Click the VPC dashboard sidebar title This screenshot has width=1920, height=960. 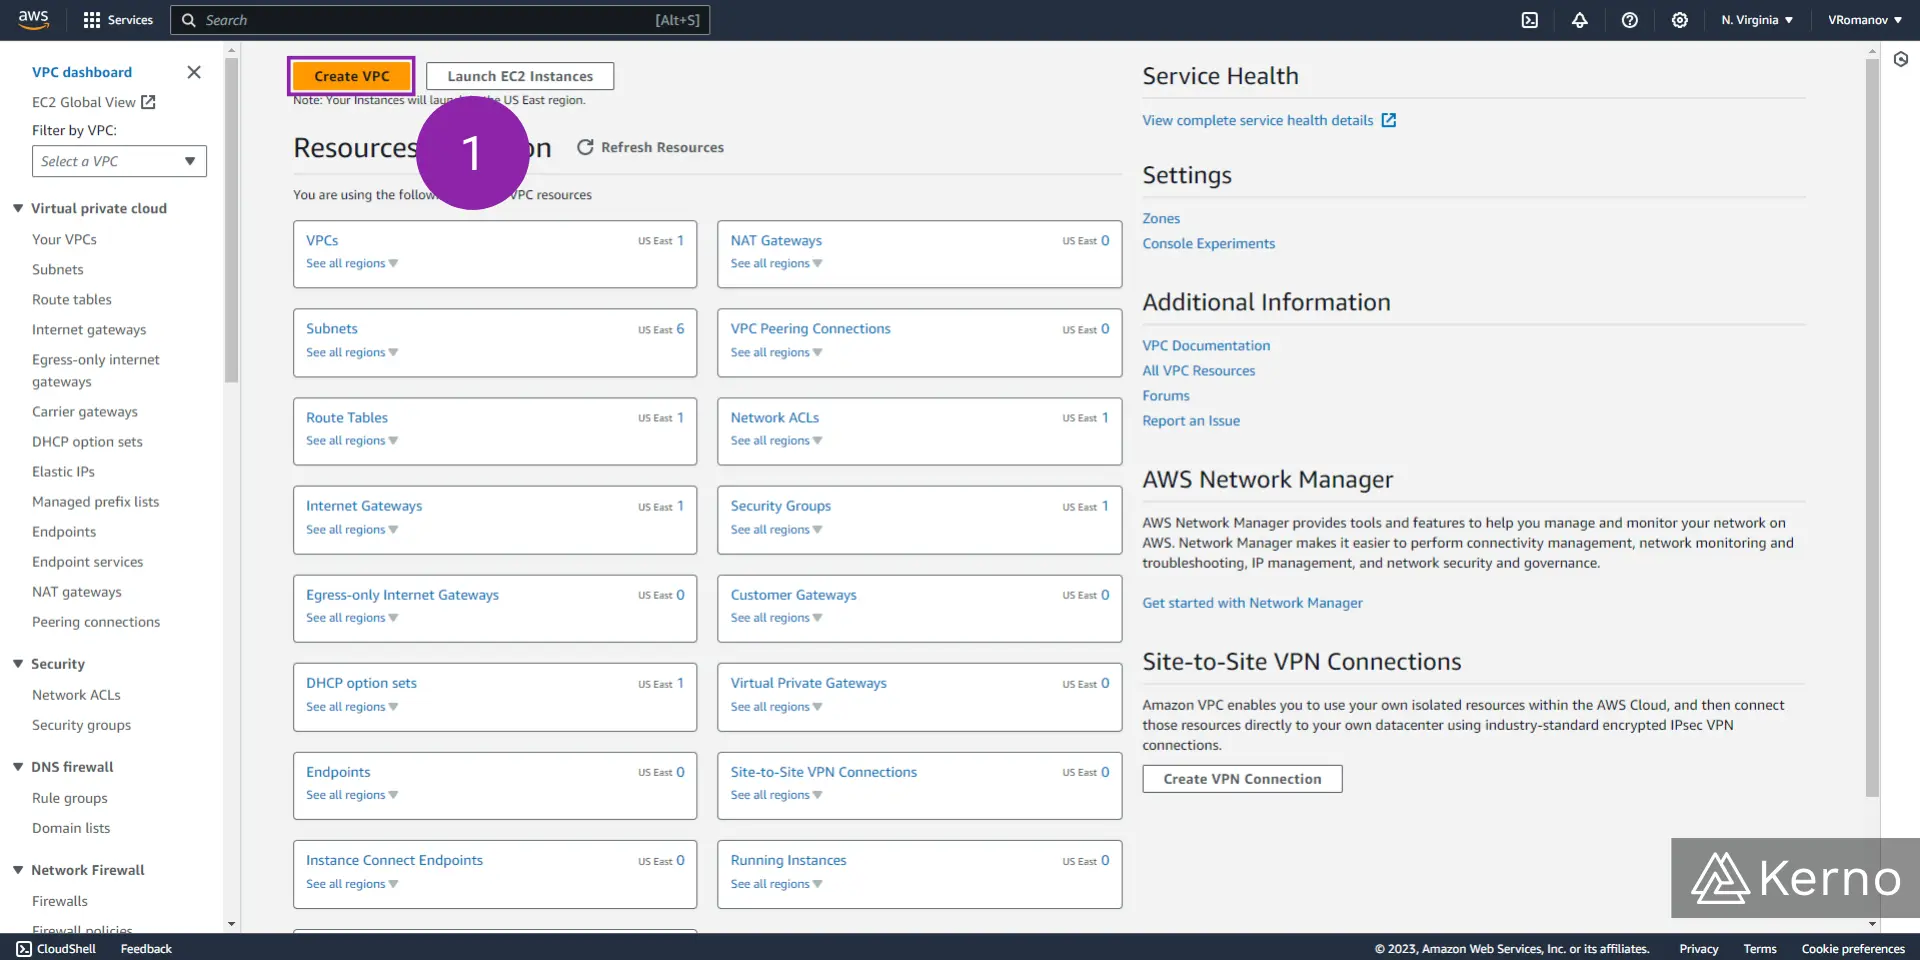tap(82, 72)
